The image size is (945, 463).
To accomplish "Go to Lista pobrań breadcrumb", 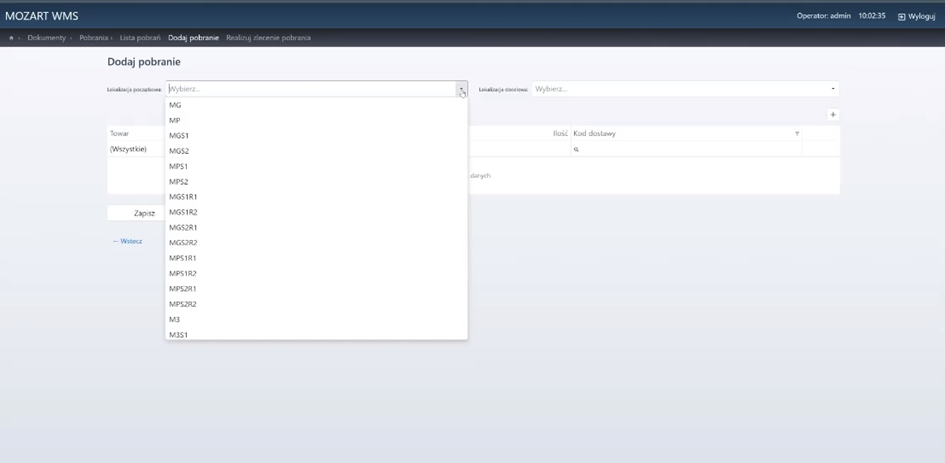I will pyautogui.click(x=140, y=38).
